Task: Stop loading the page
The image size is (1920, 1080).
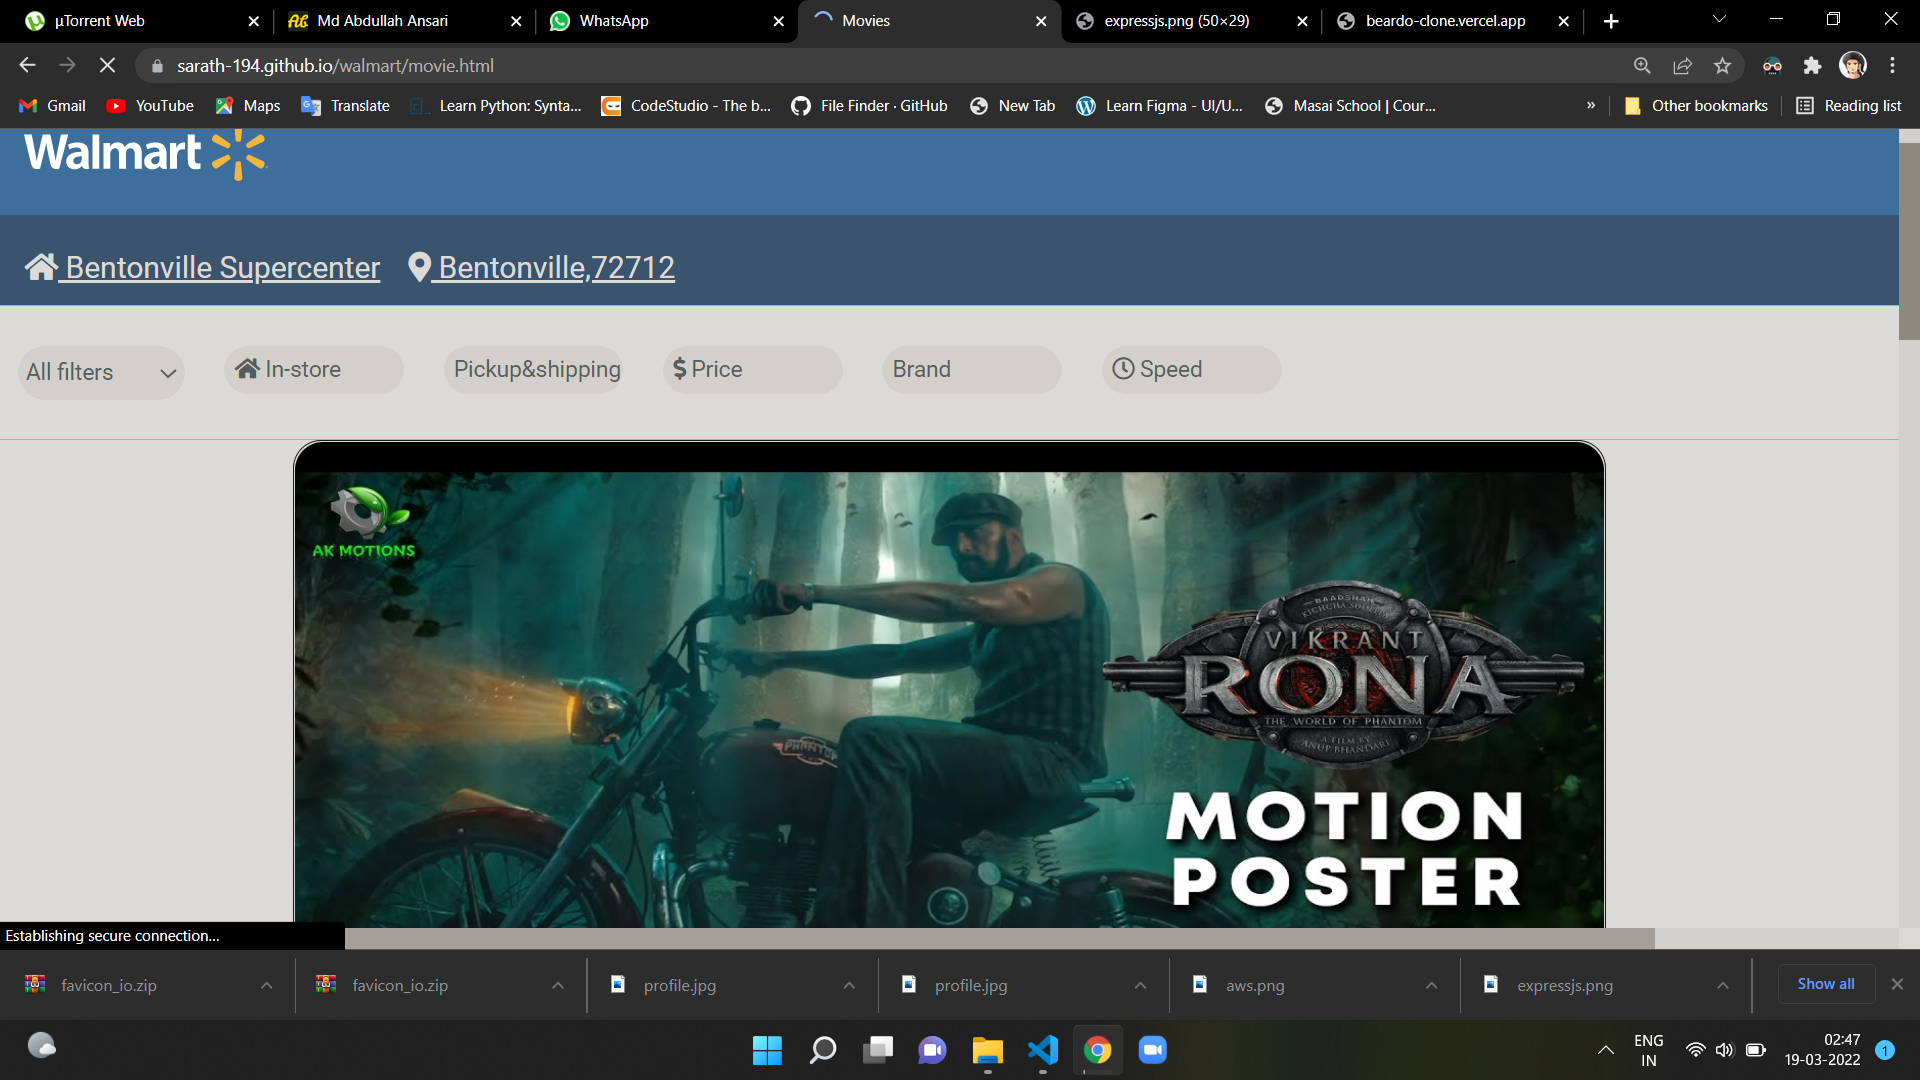Action: coord(107,65)
